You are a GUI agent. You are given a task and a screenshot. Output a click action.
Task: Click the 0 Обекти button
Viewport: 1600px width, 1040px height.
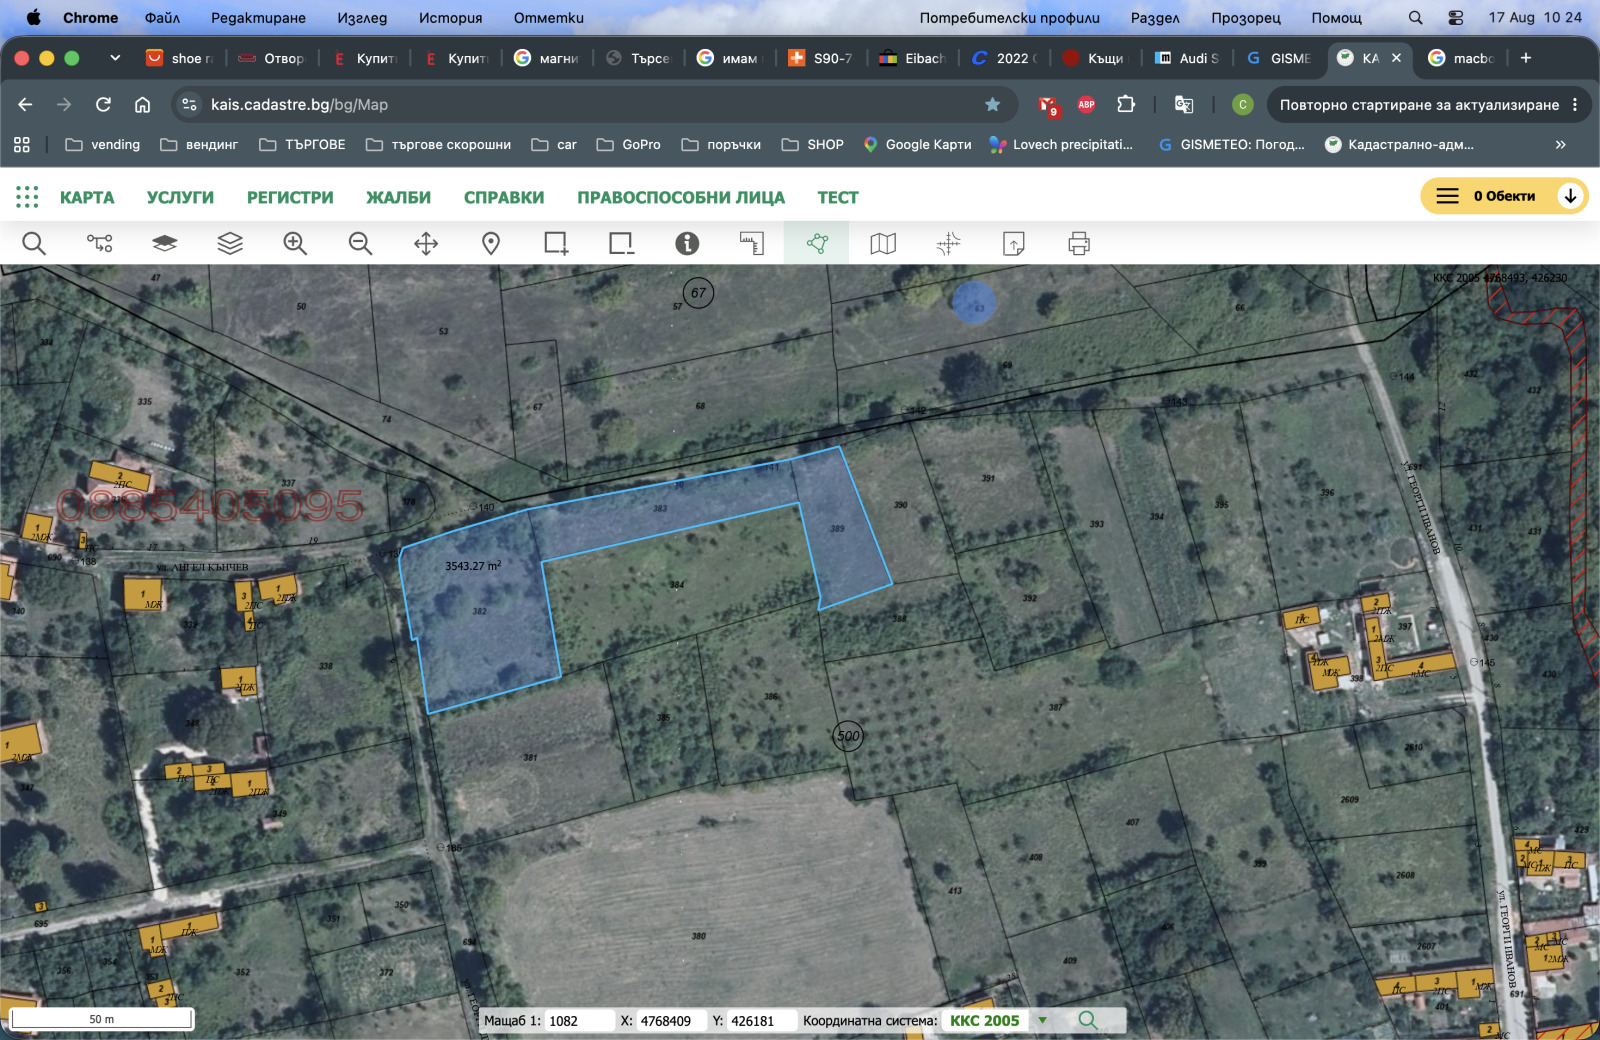pos(1504,196)
